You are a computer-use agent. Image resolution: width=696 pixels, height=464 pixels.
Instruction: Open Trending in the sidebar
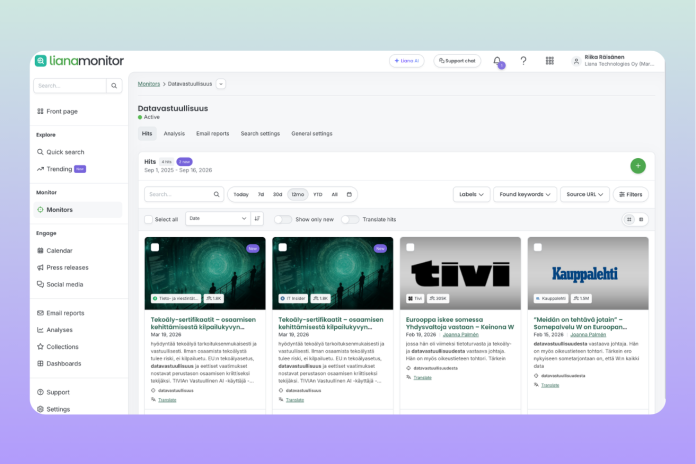click(61, 169)
